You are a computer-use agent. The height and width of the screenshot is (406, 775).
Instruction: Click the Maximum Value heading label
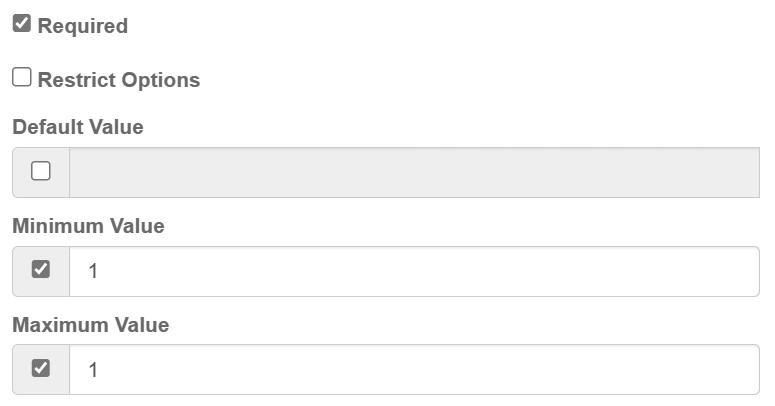pos(91,325)
